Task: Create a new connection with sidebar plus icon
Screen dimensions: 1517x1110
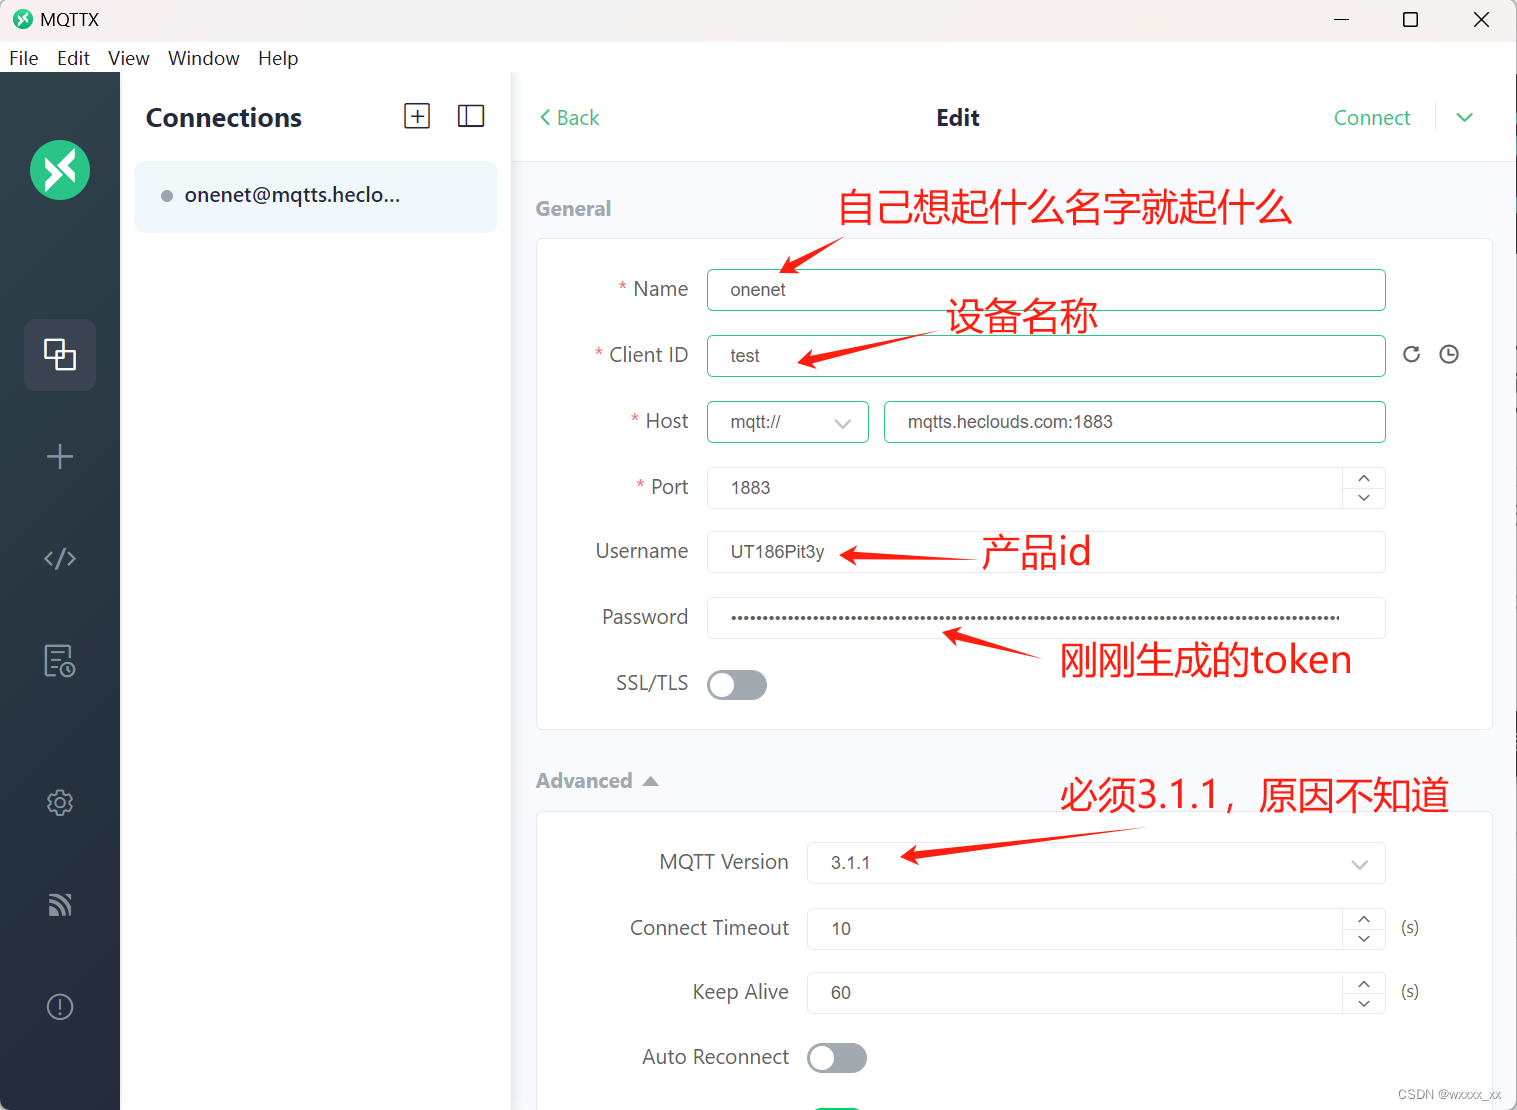Action: pyautogui.click(x=60, y=456)
